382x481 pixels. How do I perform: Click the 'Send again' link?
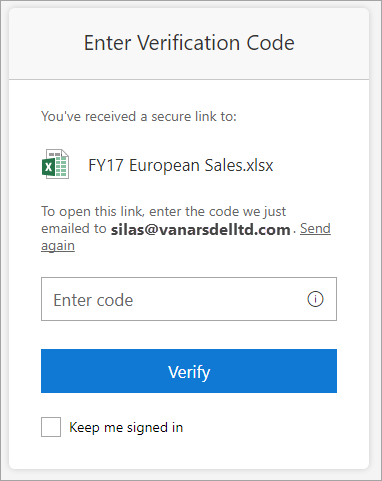(315, 229)
